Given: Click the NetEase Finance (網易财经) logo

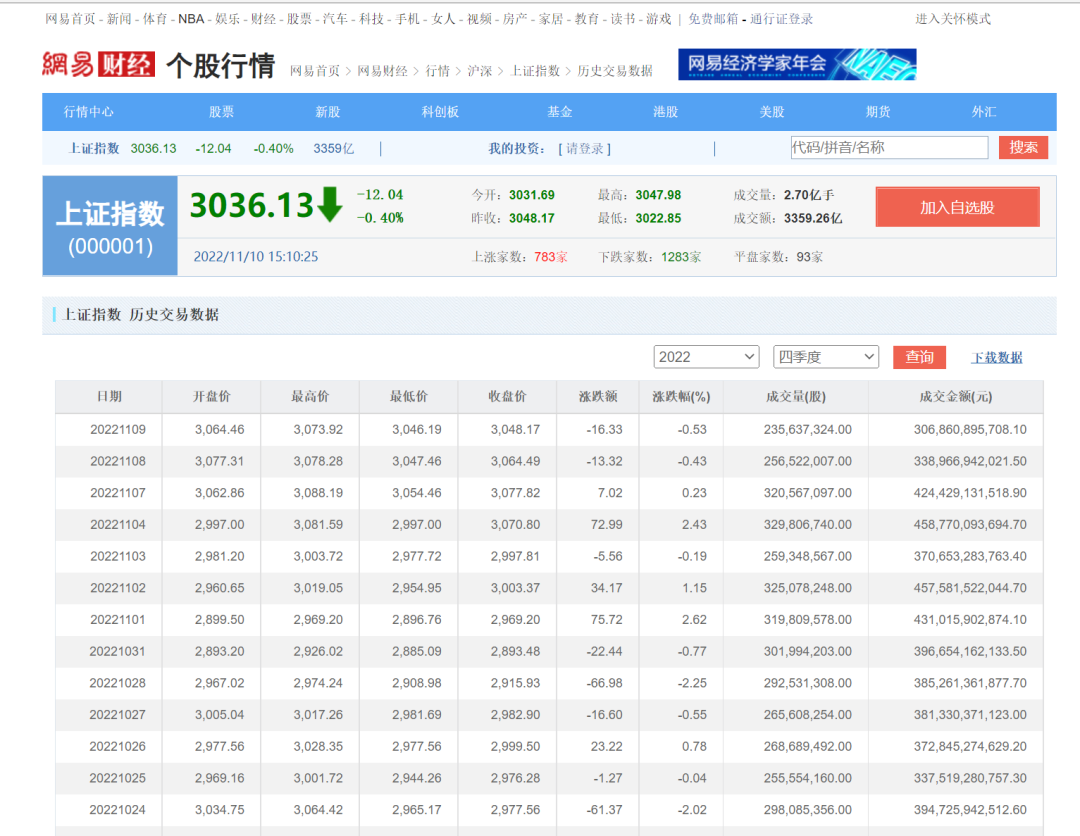Looking at the screenshot, I should click(98, 65).
